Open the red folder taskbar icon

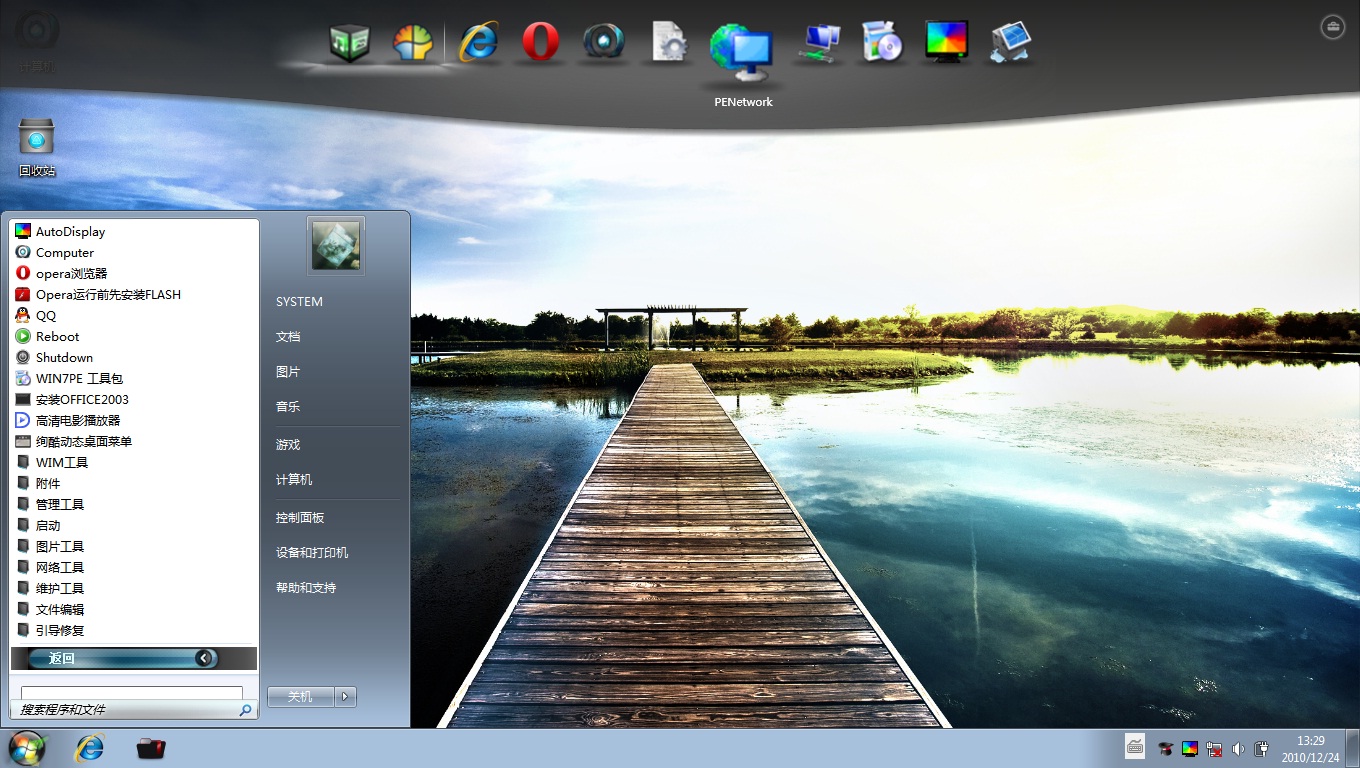tap(151, 748)
